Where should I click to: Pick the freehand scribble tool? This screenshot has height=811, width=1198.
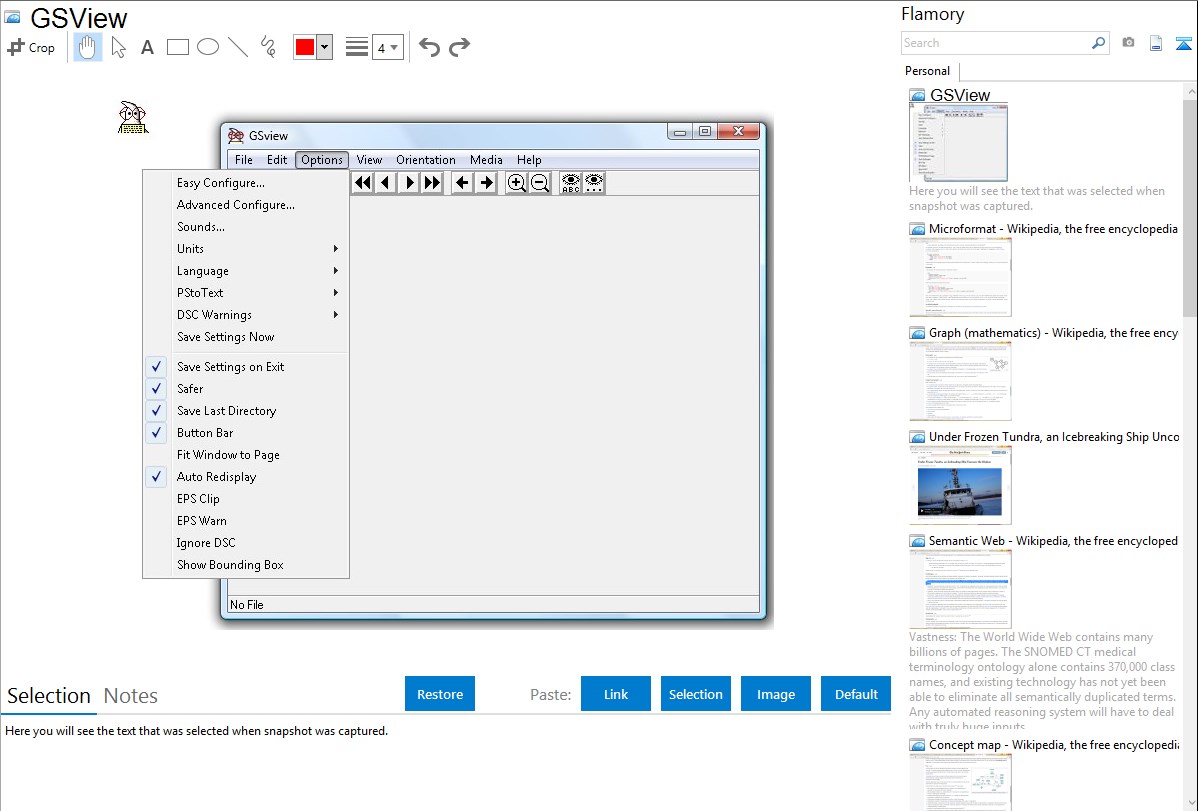coord(268,47)
